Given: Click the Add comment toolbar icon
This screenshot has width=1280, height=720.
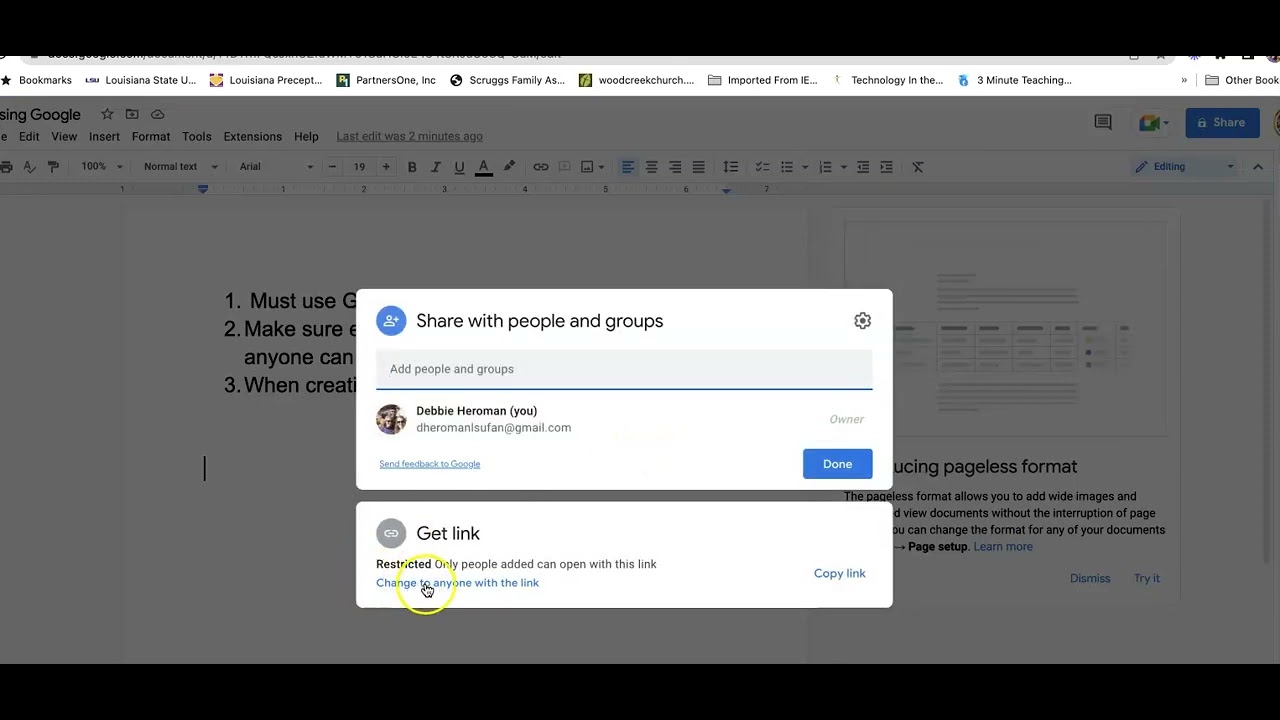Looking at the screenshot, I should 565,167.
